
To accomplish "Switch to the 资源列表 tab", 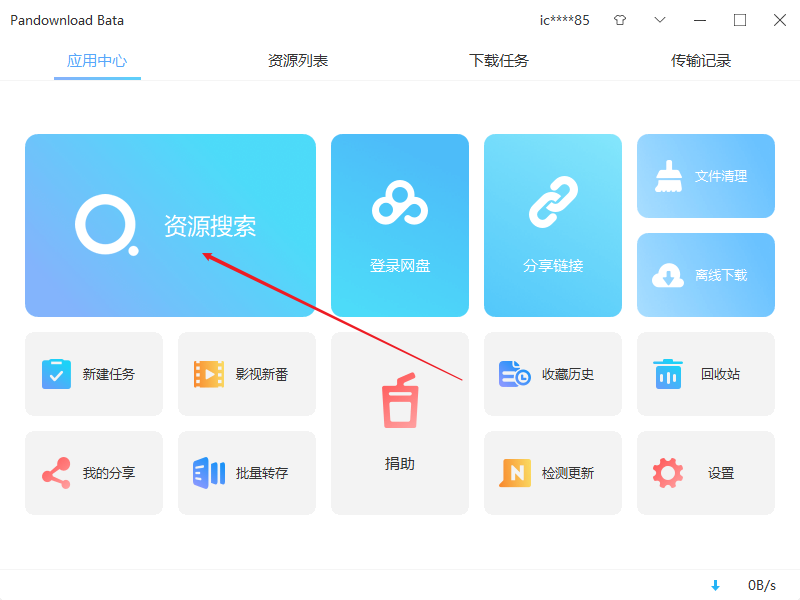I will (298, 61).
